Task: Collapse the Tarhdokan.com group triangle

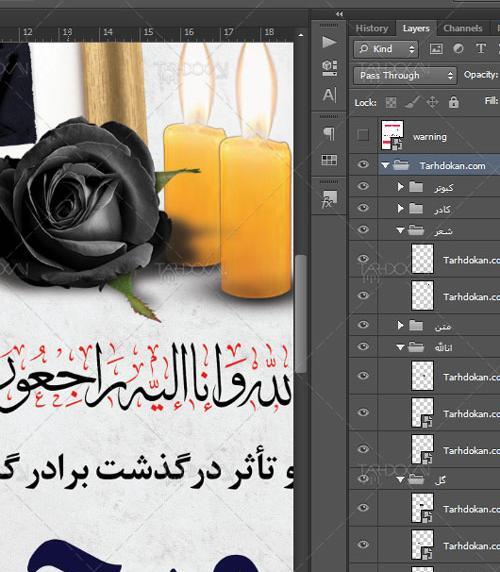Action: 385,166
